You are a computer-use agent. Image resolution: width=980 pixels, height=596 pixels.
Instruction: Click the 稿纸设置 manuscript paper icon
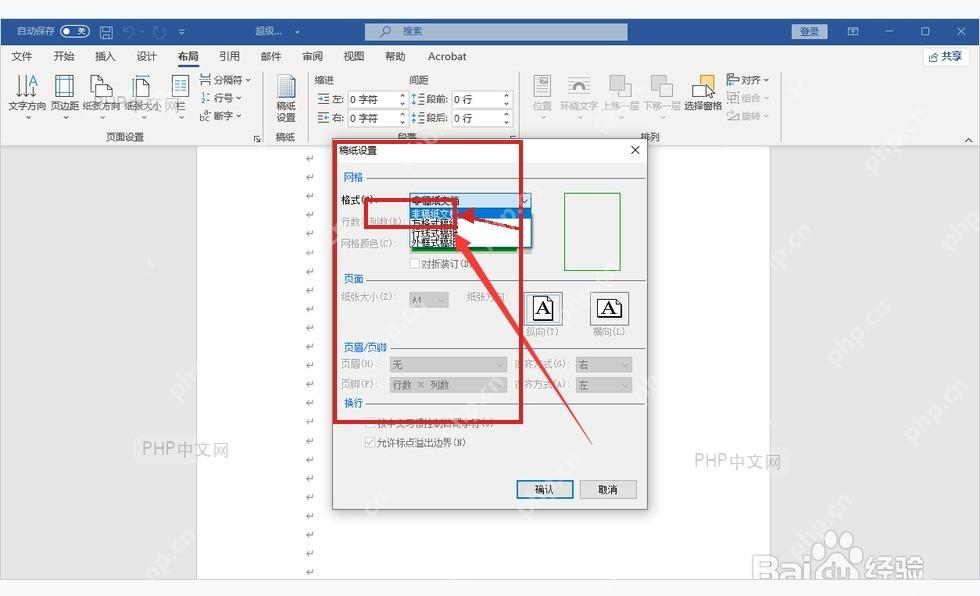click(x=286, y=99)
